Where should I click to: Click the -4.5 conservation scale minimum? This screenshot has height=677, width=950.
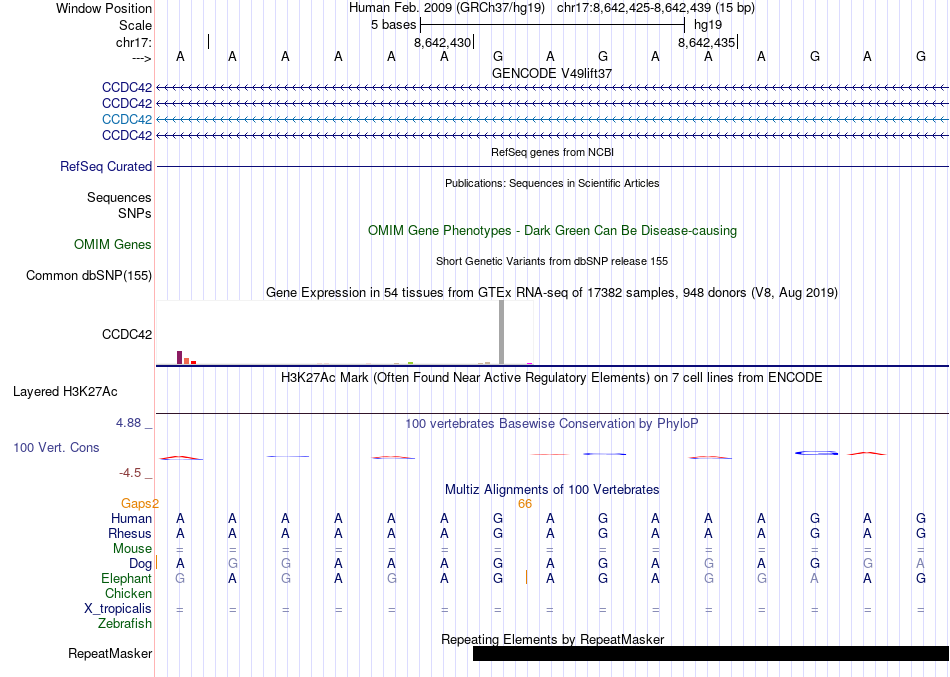point(130,473)
